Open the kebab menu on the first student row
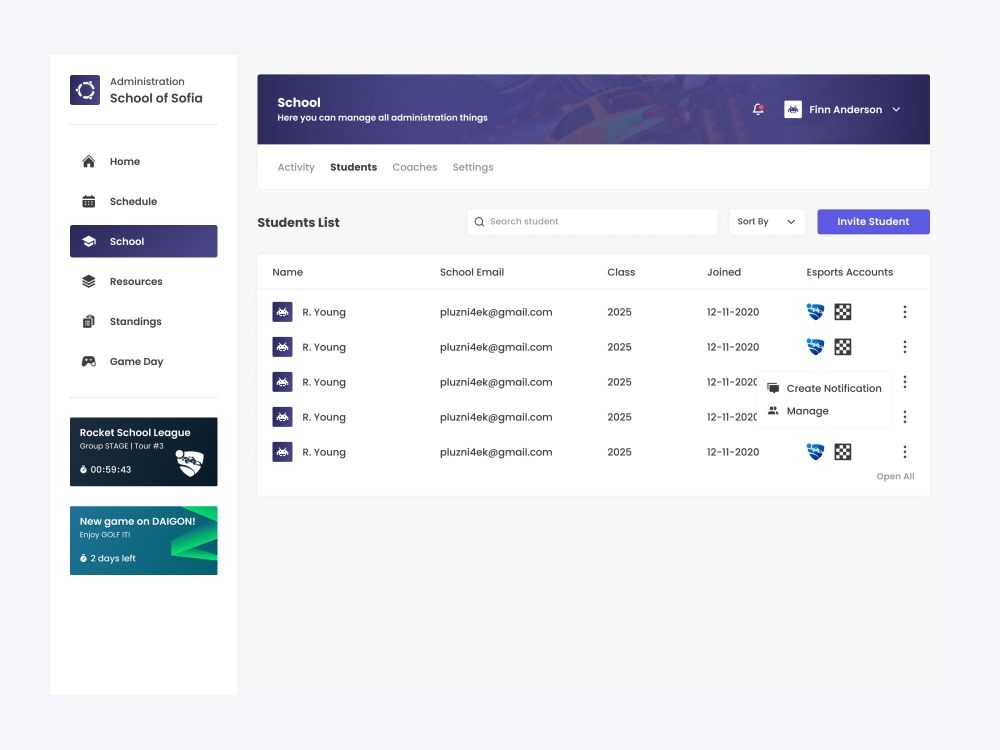 click(x=905, y=311)
